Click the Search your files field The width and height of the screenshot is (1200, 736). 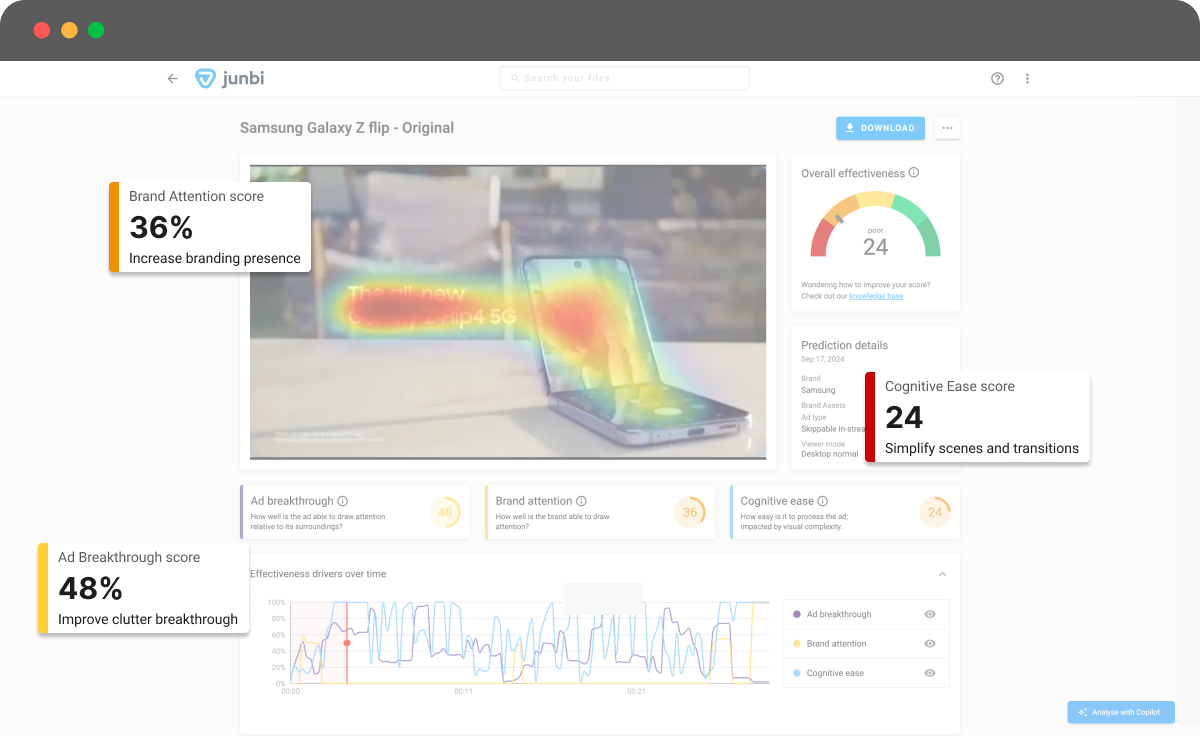pos(624,77)
